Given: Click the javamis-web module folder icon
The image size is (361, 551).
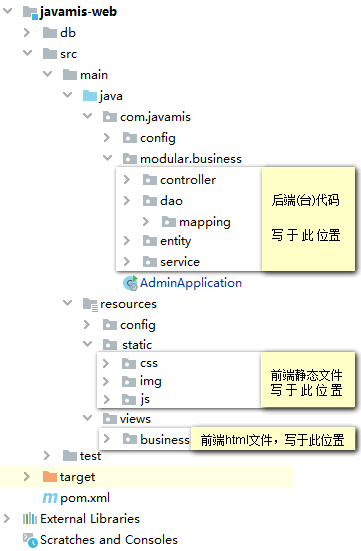Looking at the screenshot, I should [x=30, y=12].
